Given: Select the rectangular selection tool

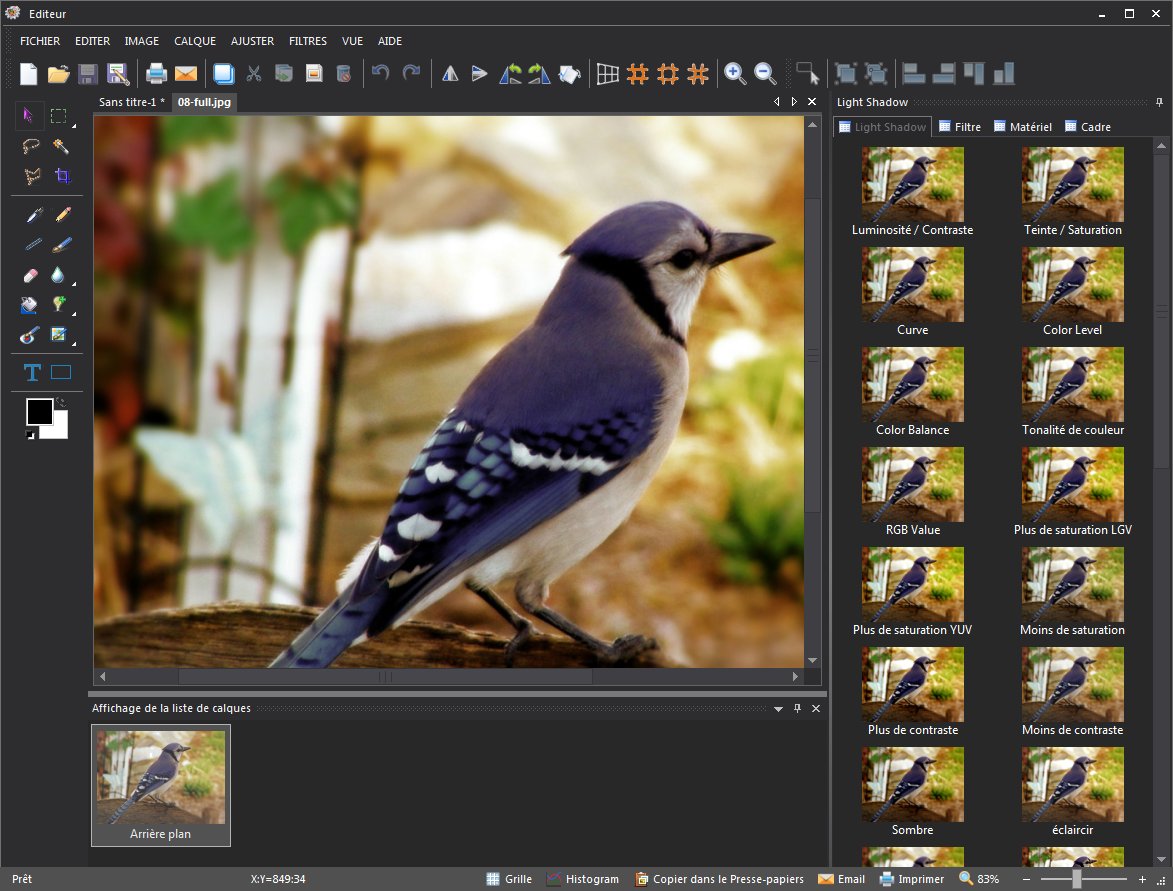Looking at the screenshot, I should (58, 115).
